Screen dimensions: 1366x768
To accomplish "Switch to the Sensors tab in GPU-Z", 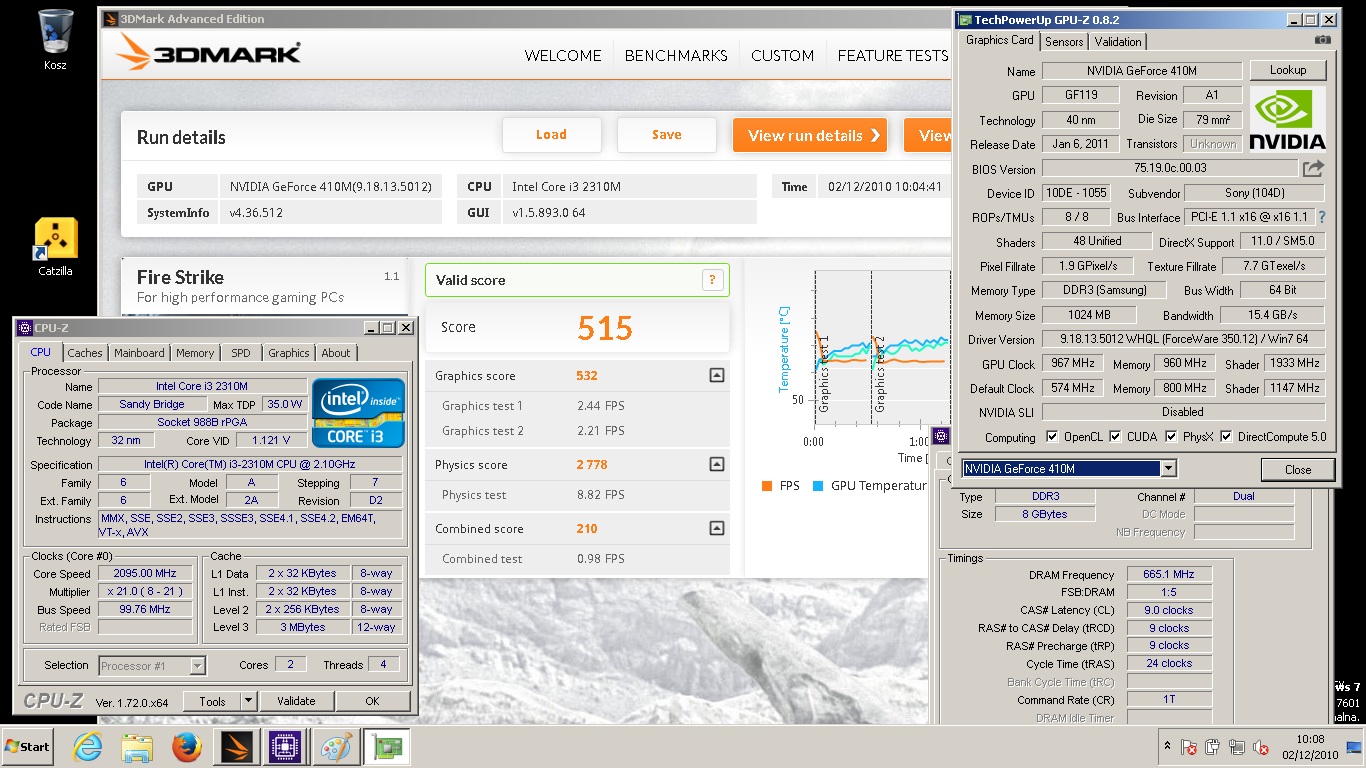I will click(1064, 41).
